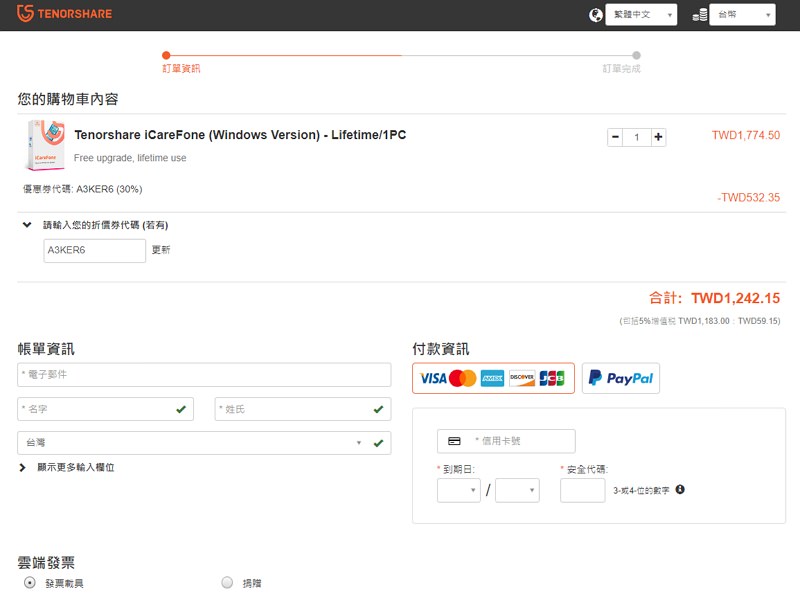
Task: Select credit card payment method
Action: (493, 378)
